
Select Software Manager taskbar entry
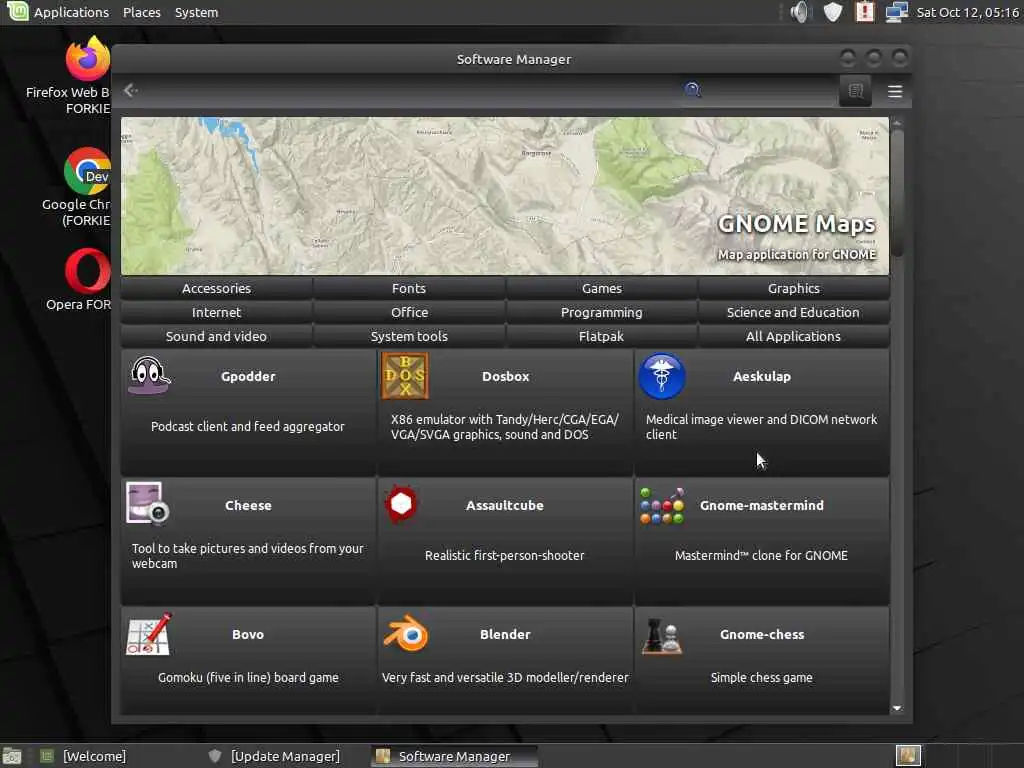pos(454,756)
